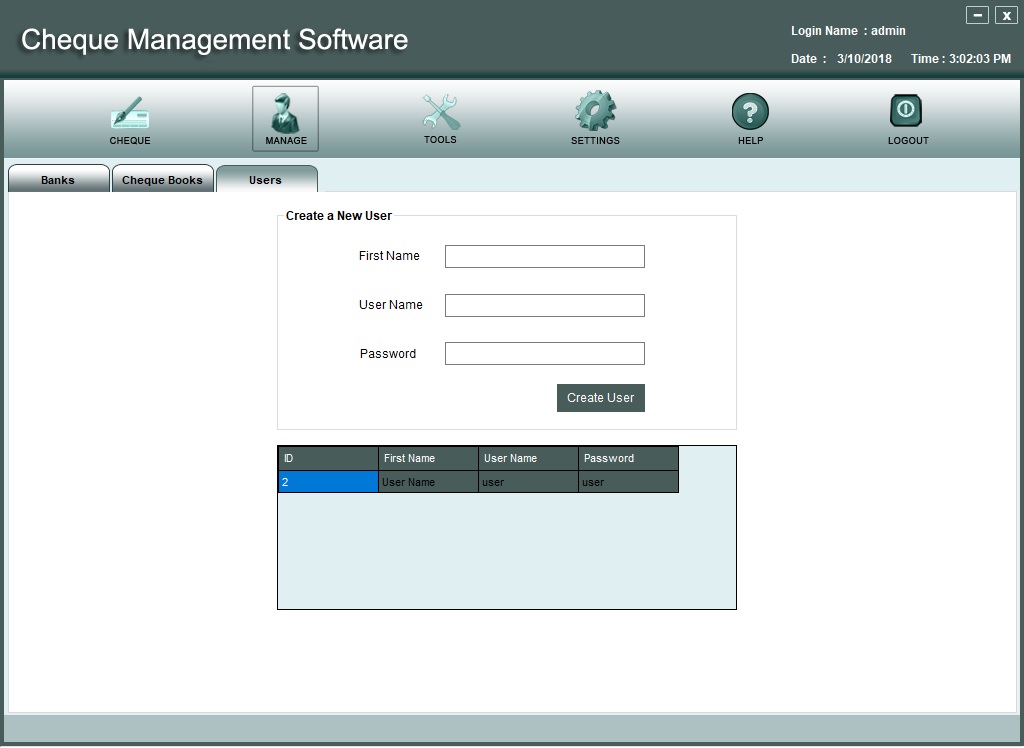Select the row cell with ID 2
Screen dimensions: 1024x748
coord(328,482)
